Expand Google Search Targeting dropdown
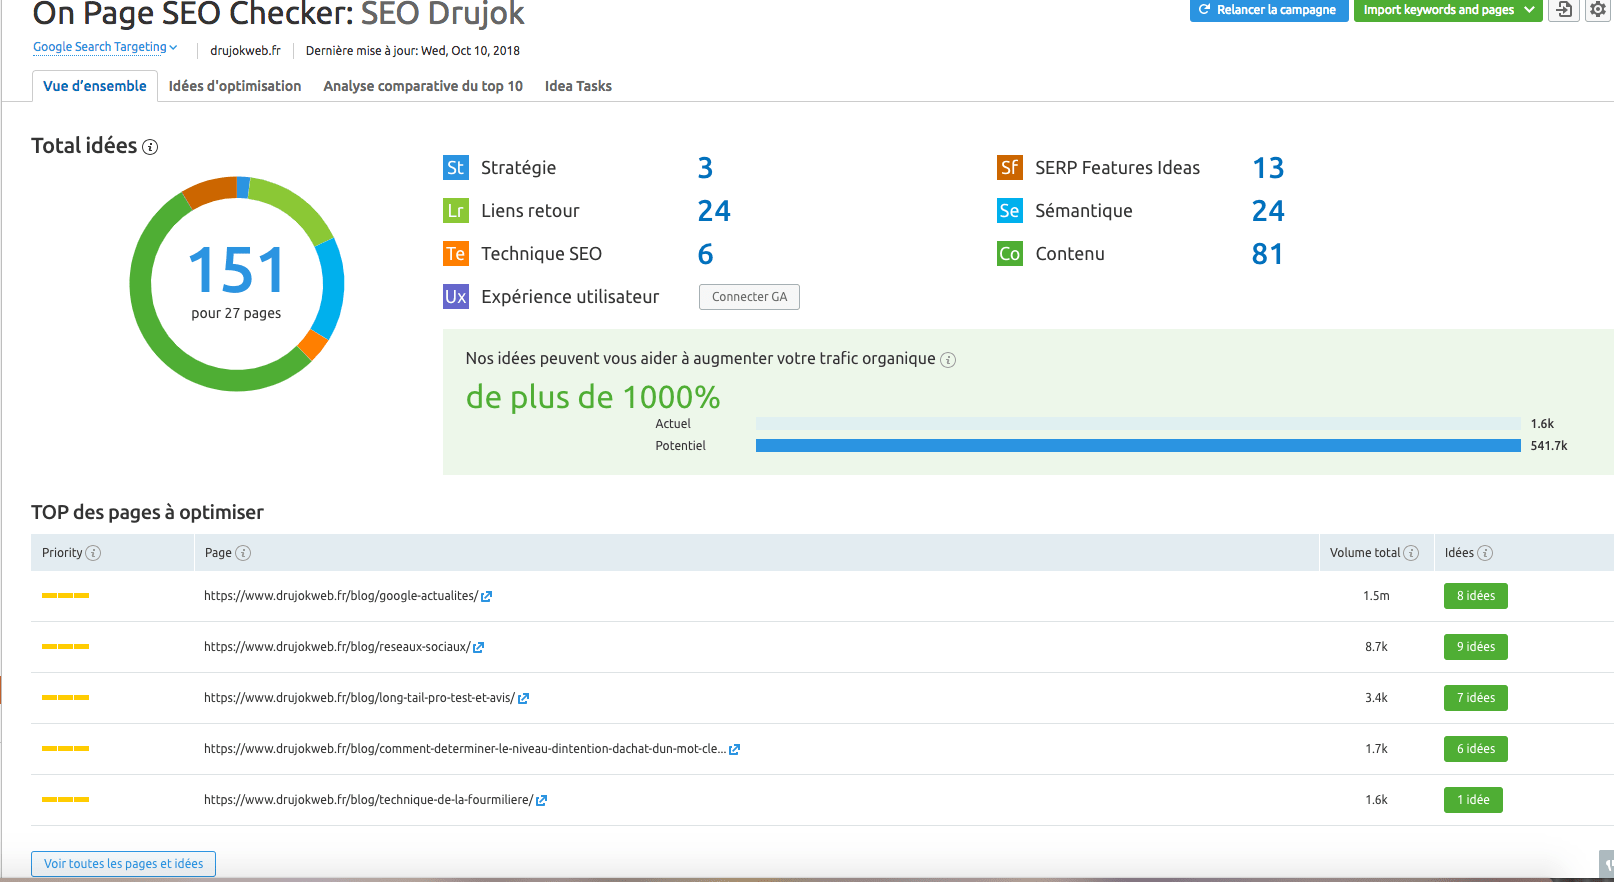Screen dimensions: 1614x882 [x=105, y=47]
